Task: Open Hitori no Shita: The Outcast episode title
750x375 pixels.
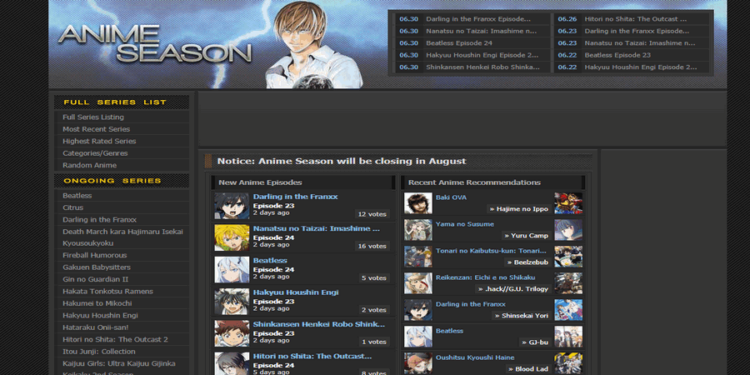Action: click(x=312, y=356)
